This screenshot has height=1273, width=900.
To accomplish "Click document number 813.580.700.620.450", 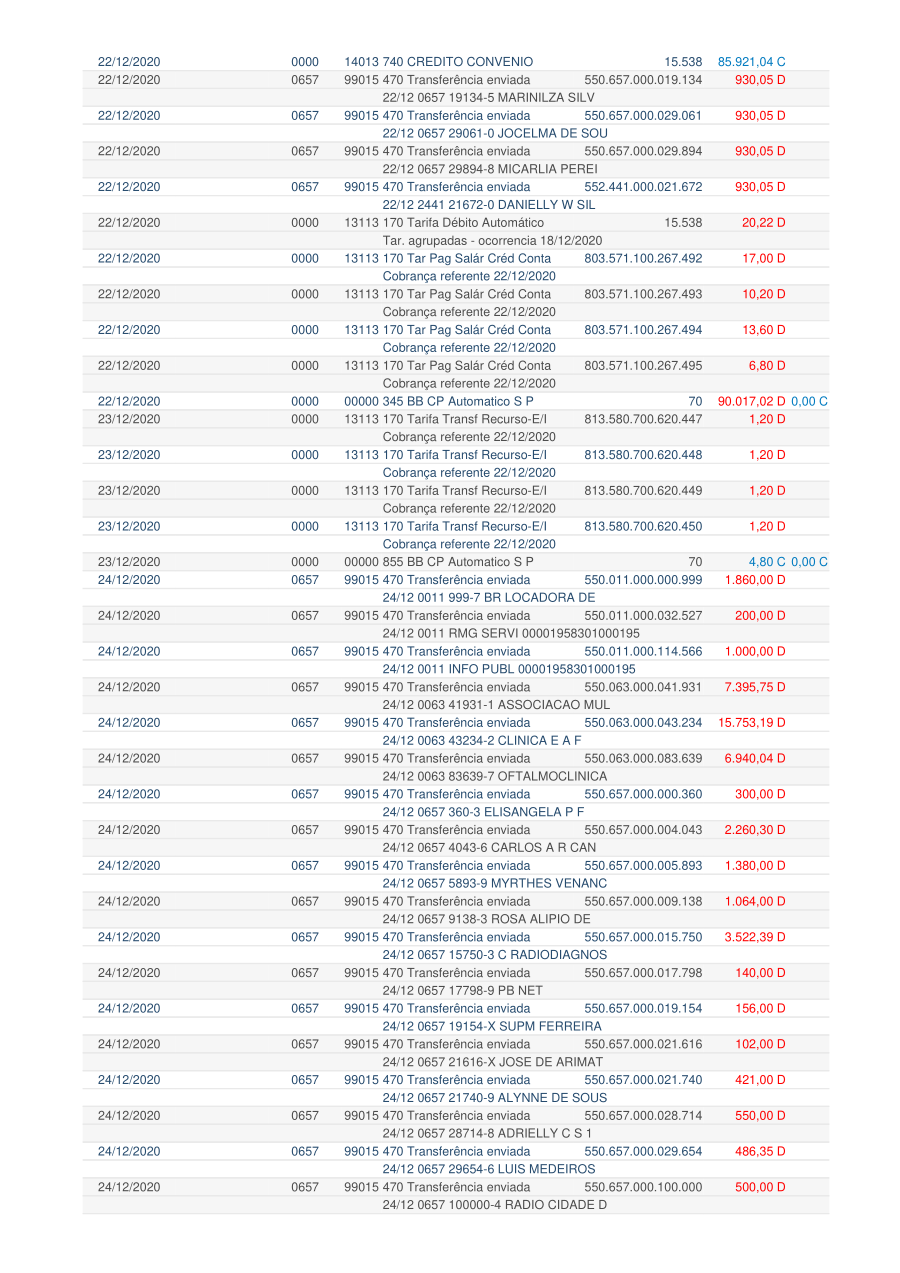I will pos(643,527).
